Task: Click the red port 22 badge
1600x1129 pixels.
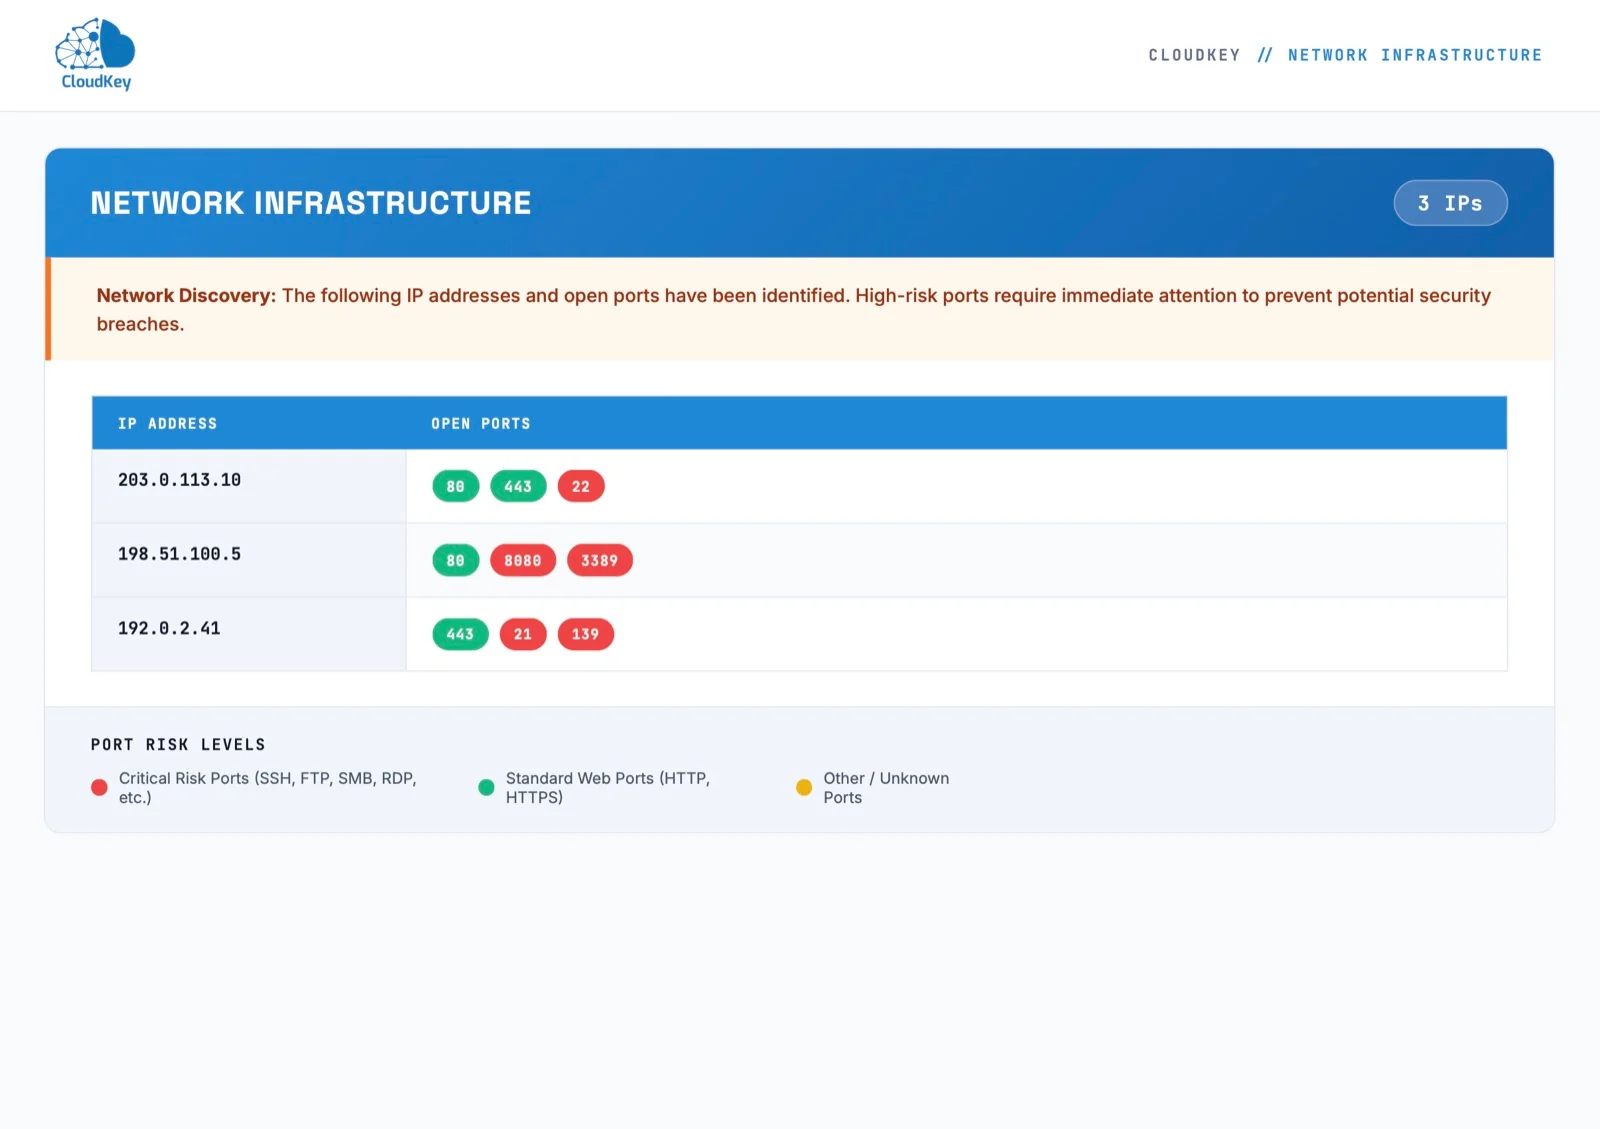Action: click(581, 486)
